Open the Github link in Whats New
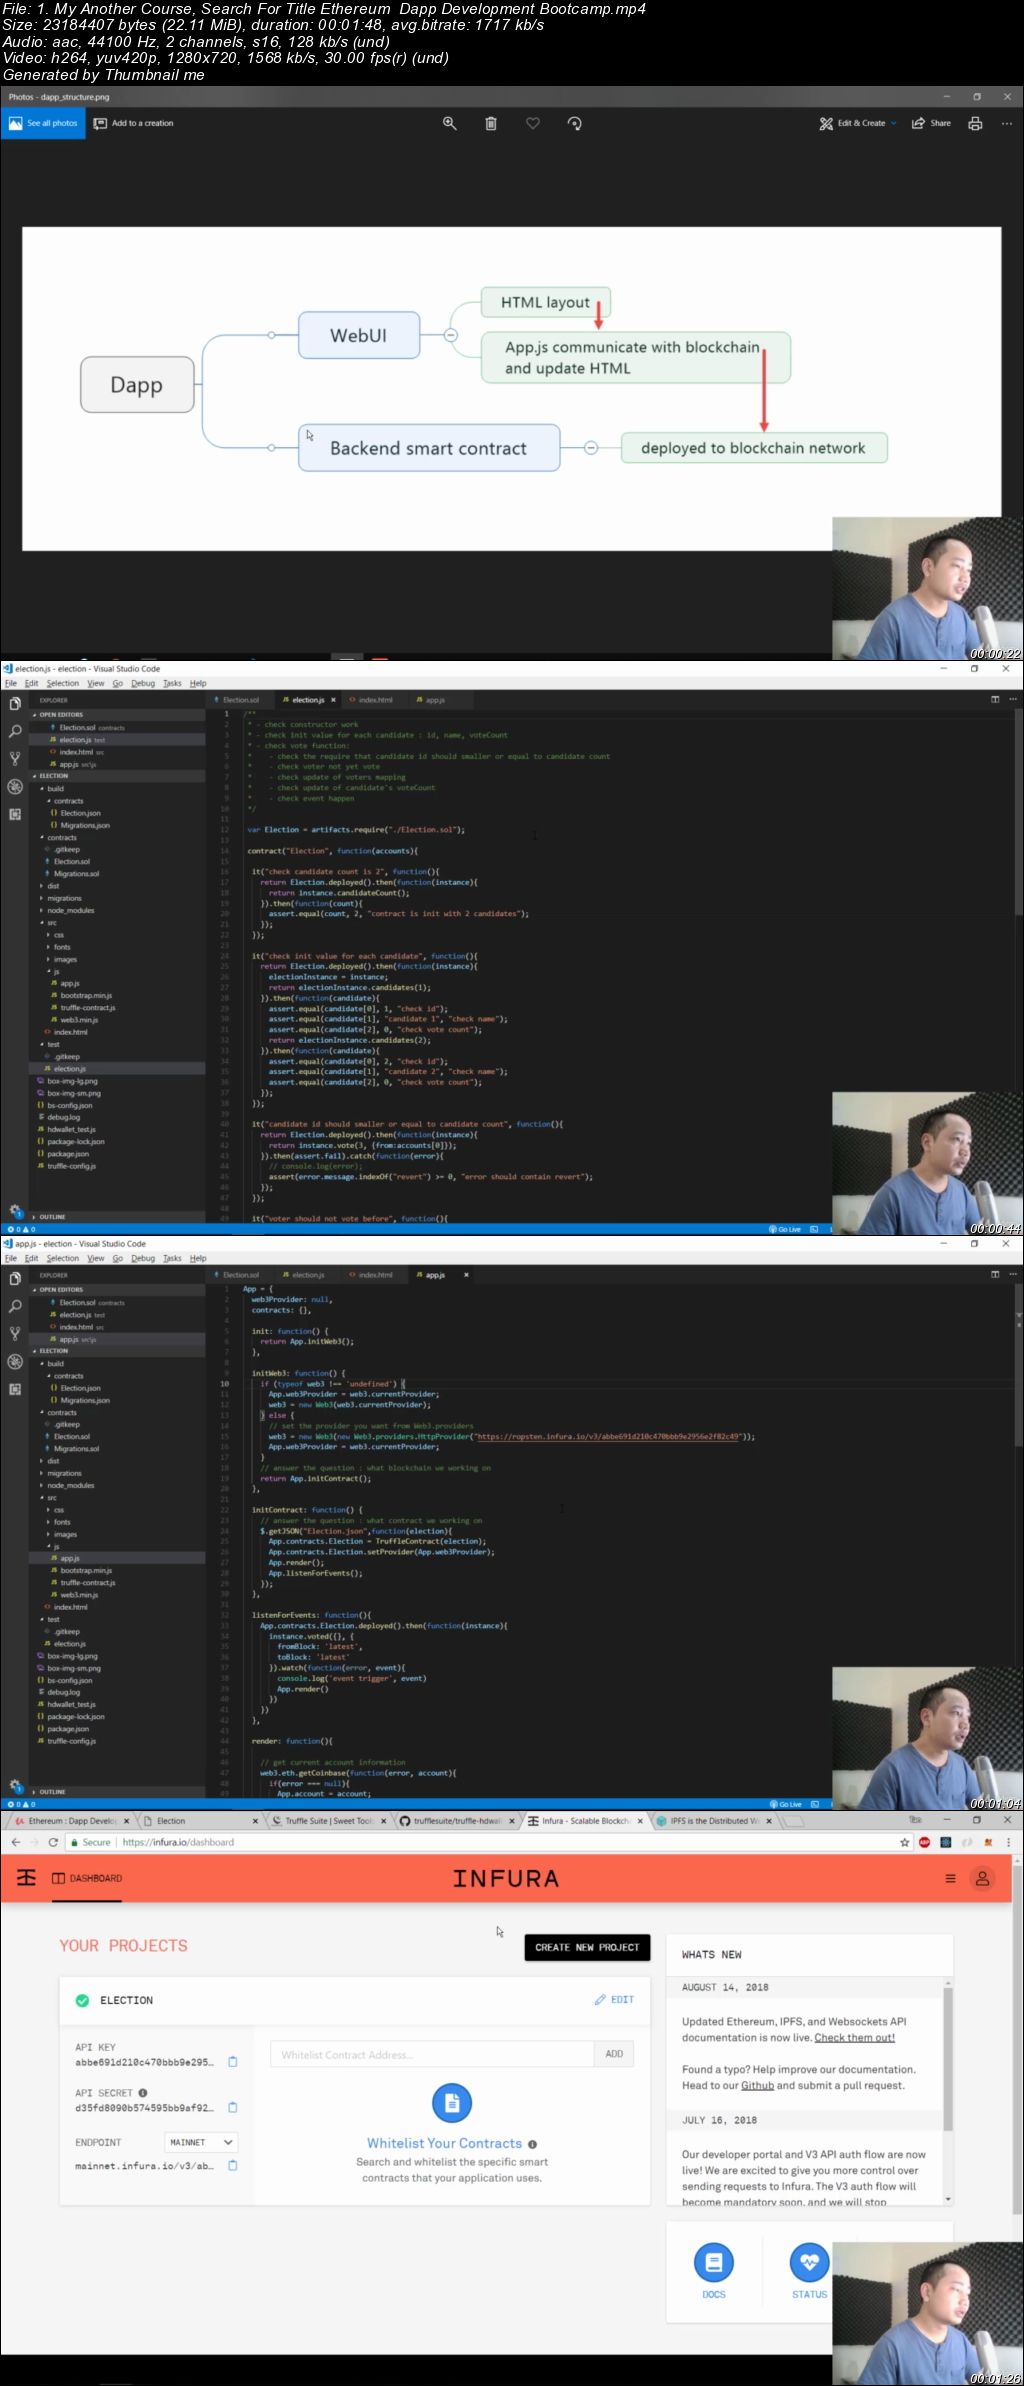Image resolution: width=1024 pixels, height=2386 pixels. point(757,2085)
